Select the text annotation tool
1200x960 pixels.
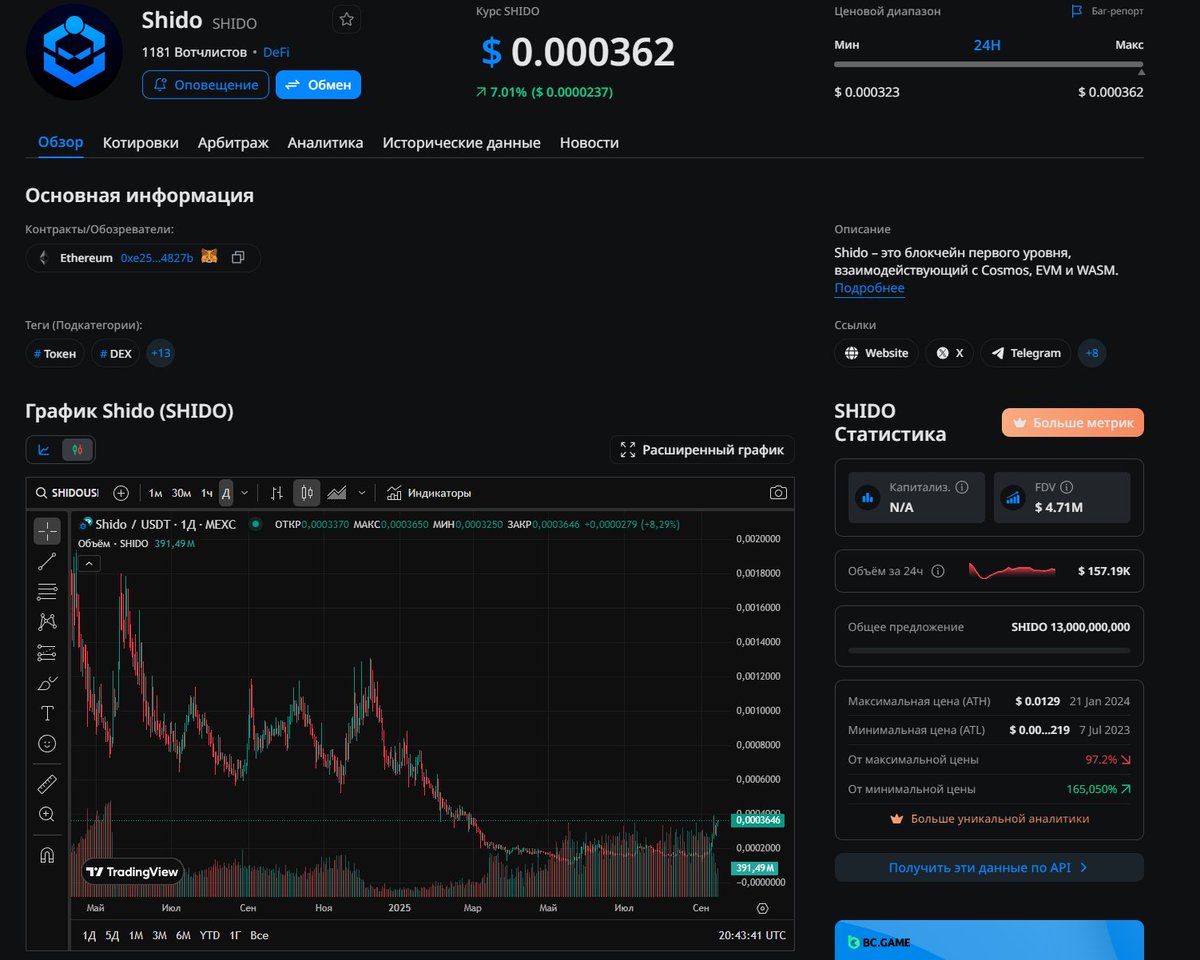47,713
